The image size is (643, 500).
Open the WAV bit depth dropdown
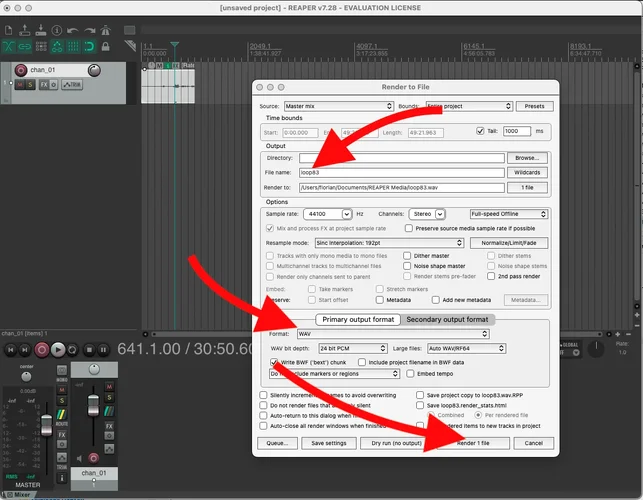[355, 347]
